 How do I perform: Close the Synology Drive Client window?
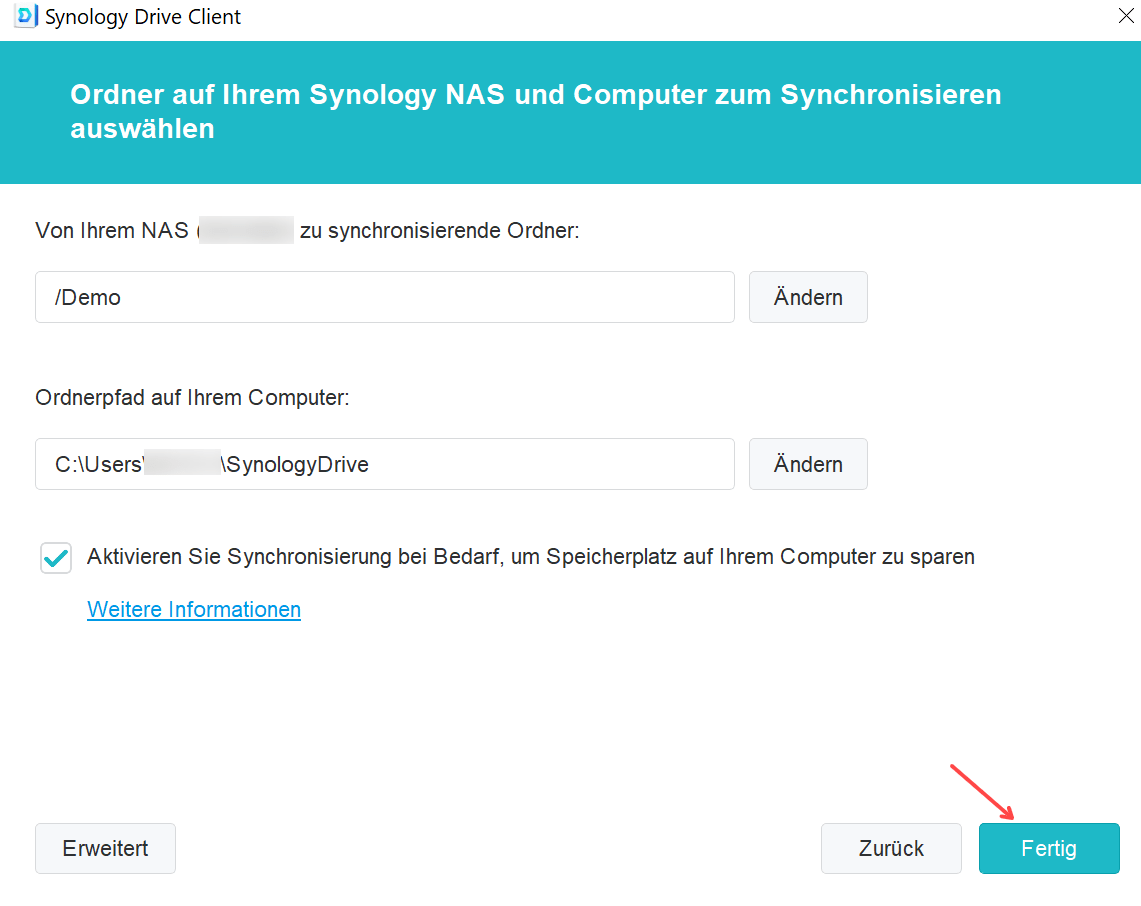point(1124,17)
